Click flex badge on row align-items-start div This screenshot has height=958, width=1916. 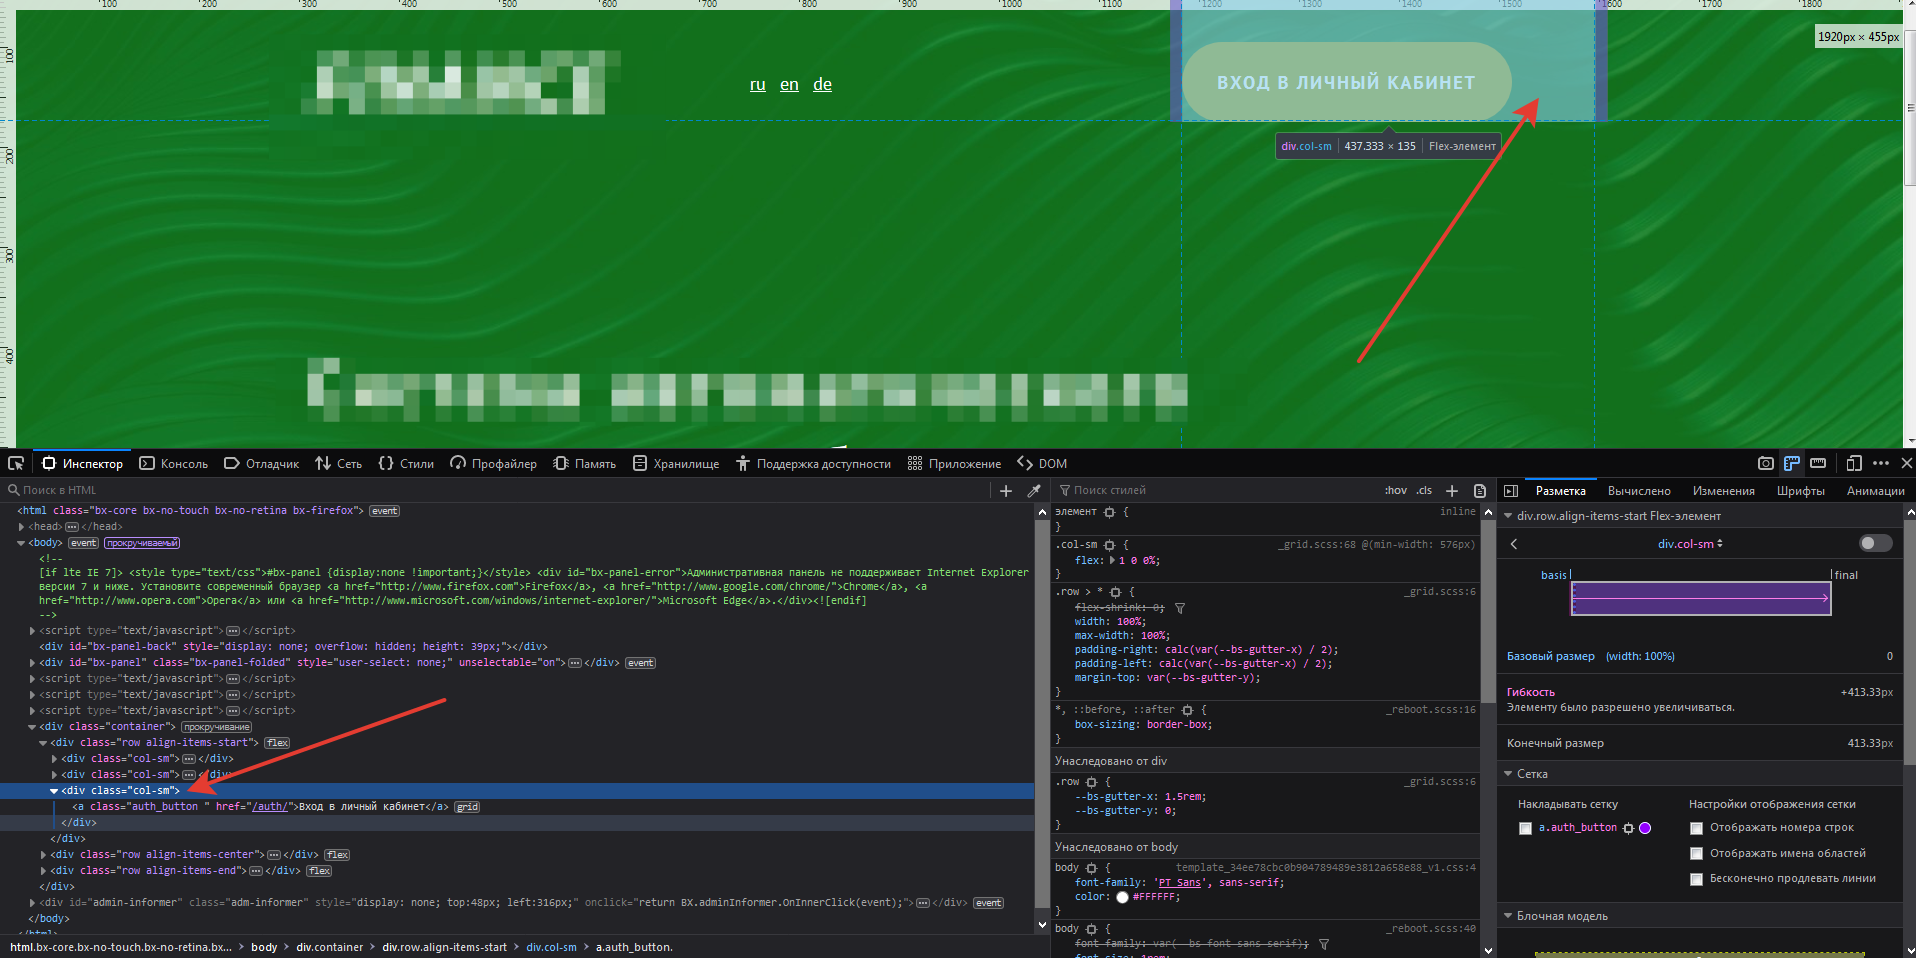point(277,743)
